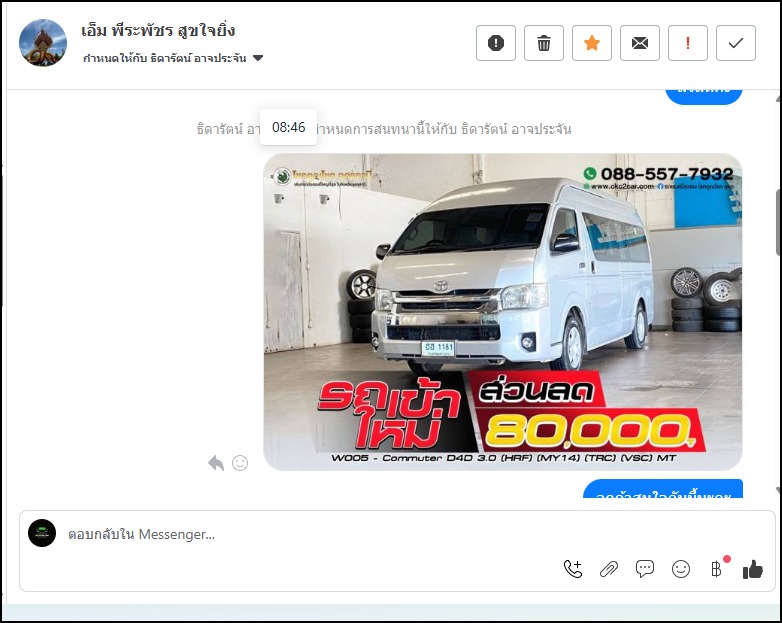Image resolution: width=782 pixels, height=623 pixels.
Task: Open emoji picker in reply box
Action: click(x=681, y=569)
